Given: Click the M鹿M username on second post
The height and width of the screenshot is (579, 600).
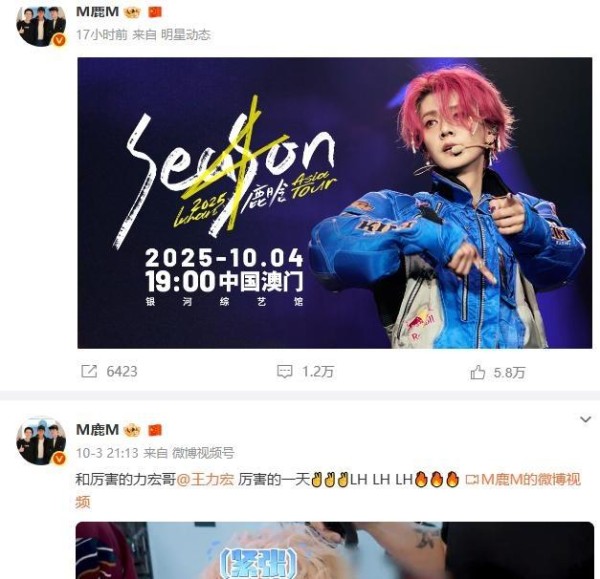Looking at the screenshot, I should (97, 430).
